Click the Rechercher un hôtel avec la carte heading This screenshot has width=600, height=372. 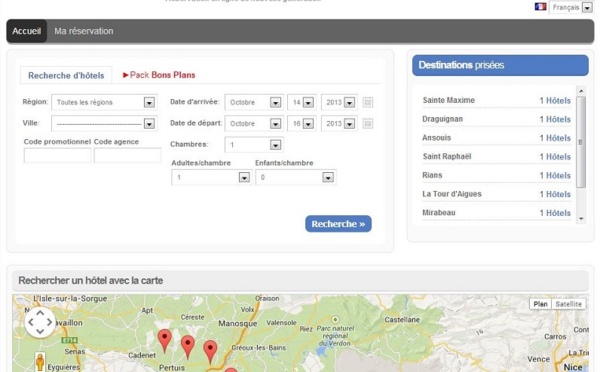point(91,281)
